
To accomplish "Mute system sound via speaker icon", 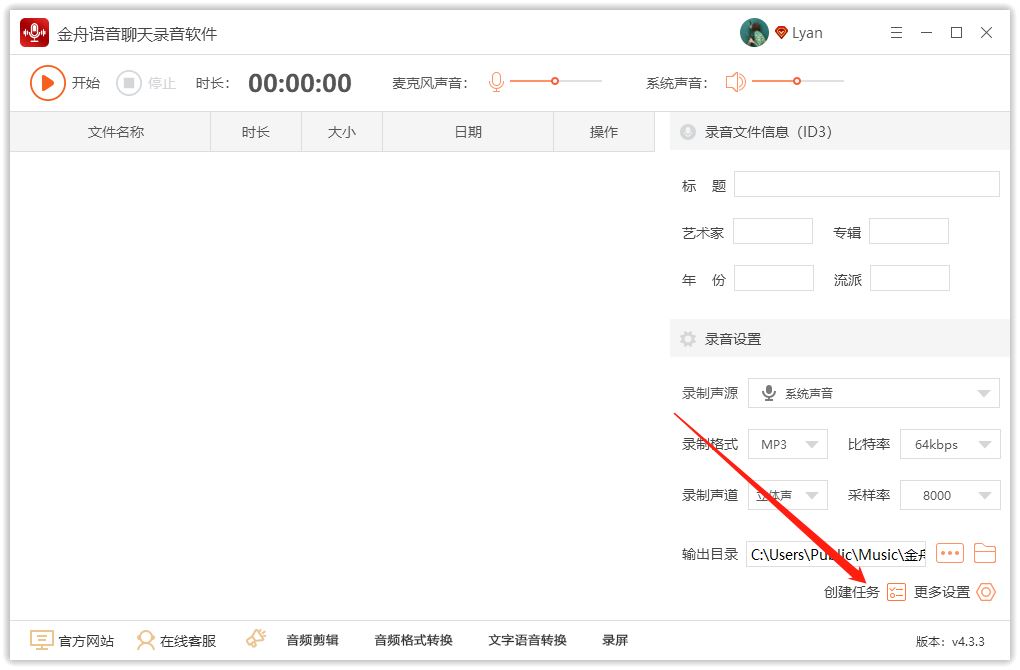I will click(x=736, y=82).
